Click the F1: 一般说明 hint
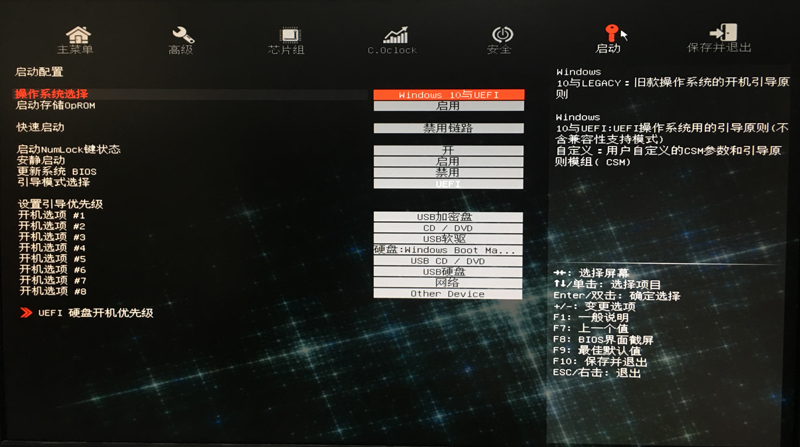800x447 pixels. 591,317
